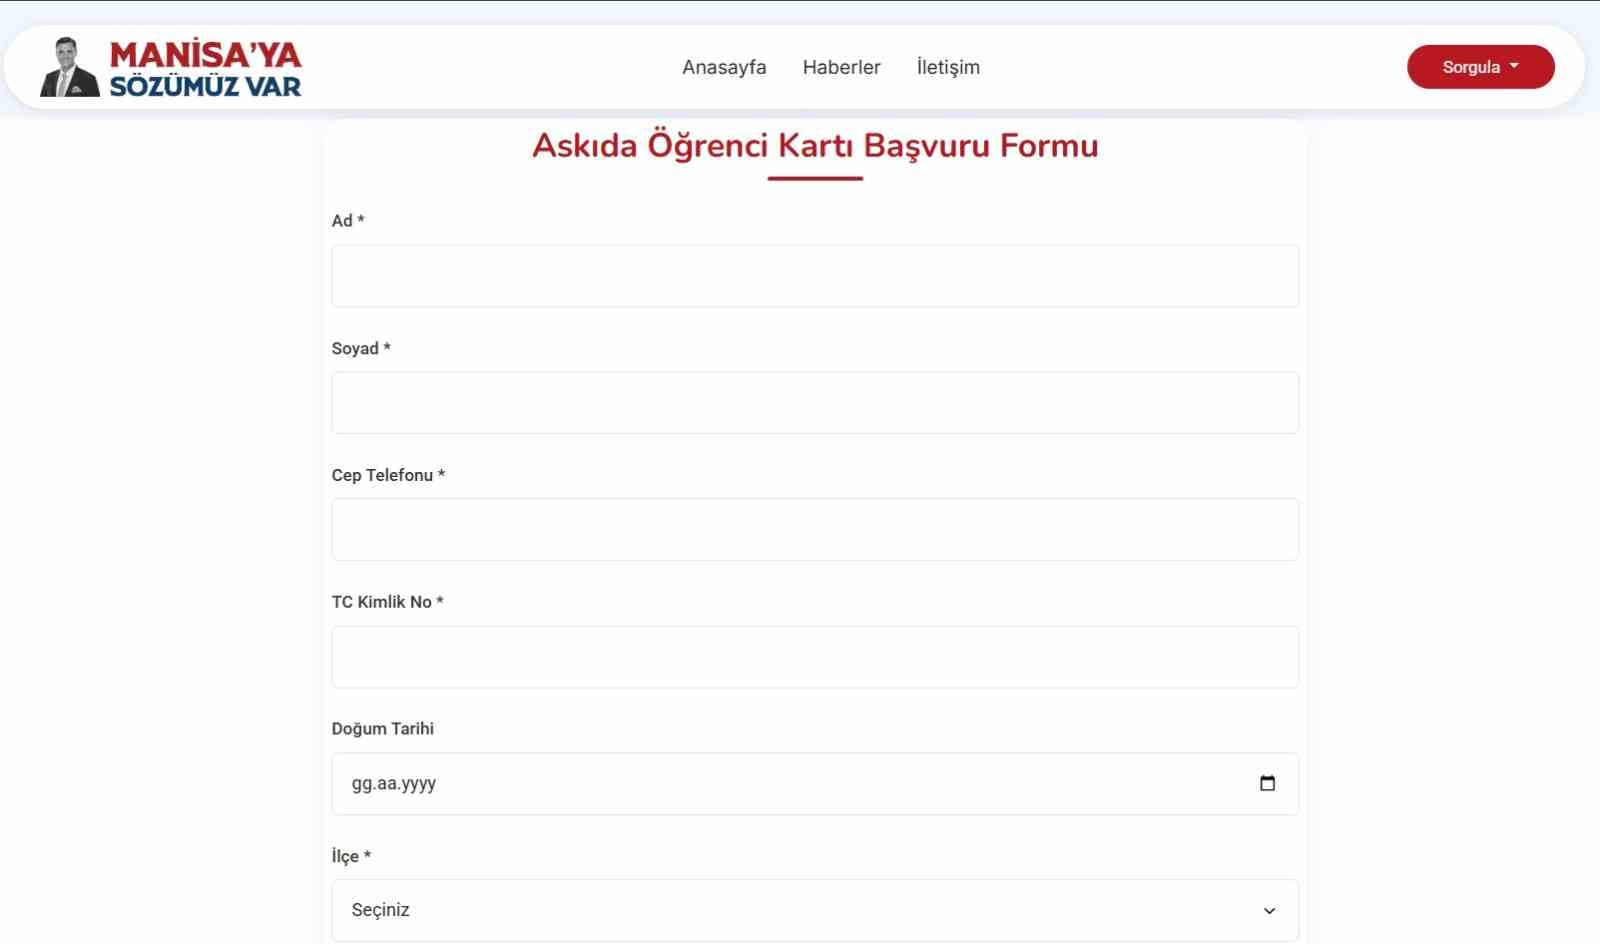Go to the İletişim page
This screenshot has width=1600, height=944.
[x=948, y=67]
